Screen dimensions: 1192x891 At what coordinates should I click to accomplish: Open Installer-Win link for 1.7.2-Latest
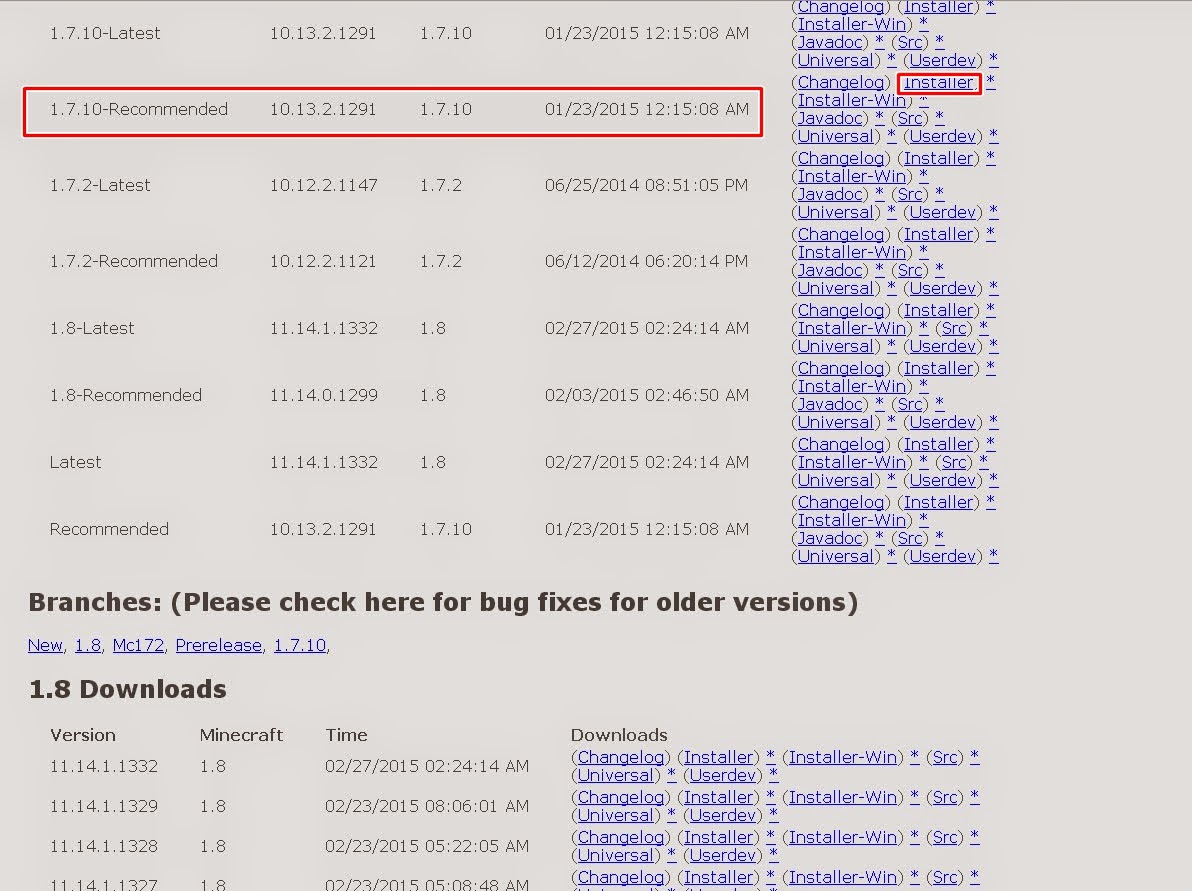[x=852, y=176]
